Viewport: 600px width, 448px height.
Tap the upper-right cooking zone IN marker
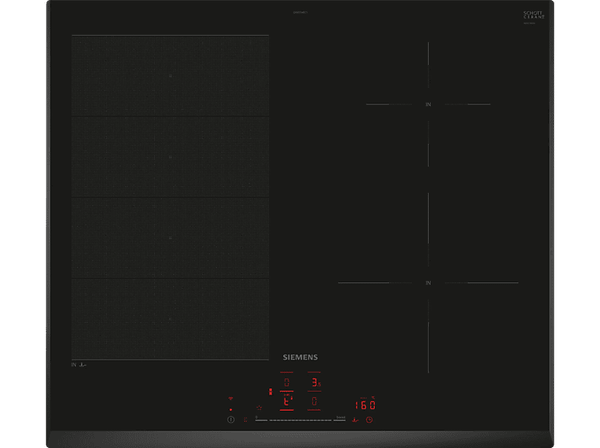pos(428,104)
